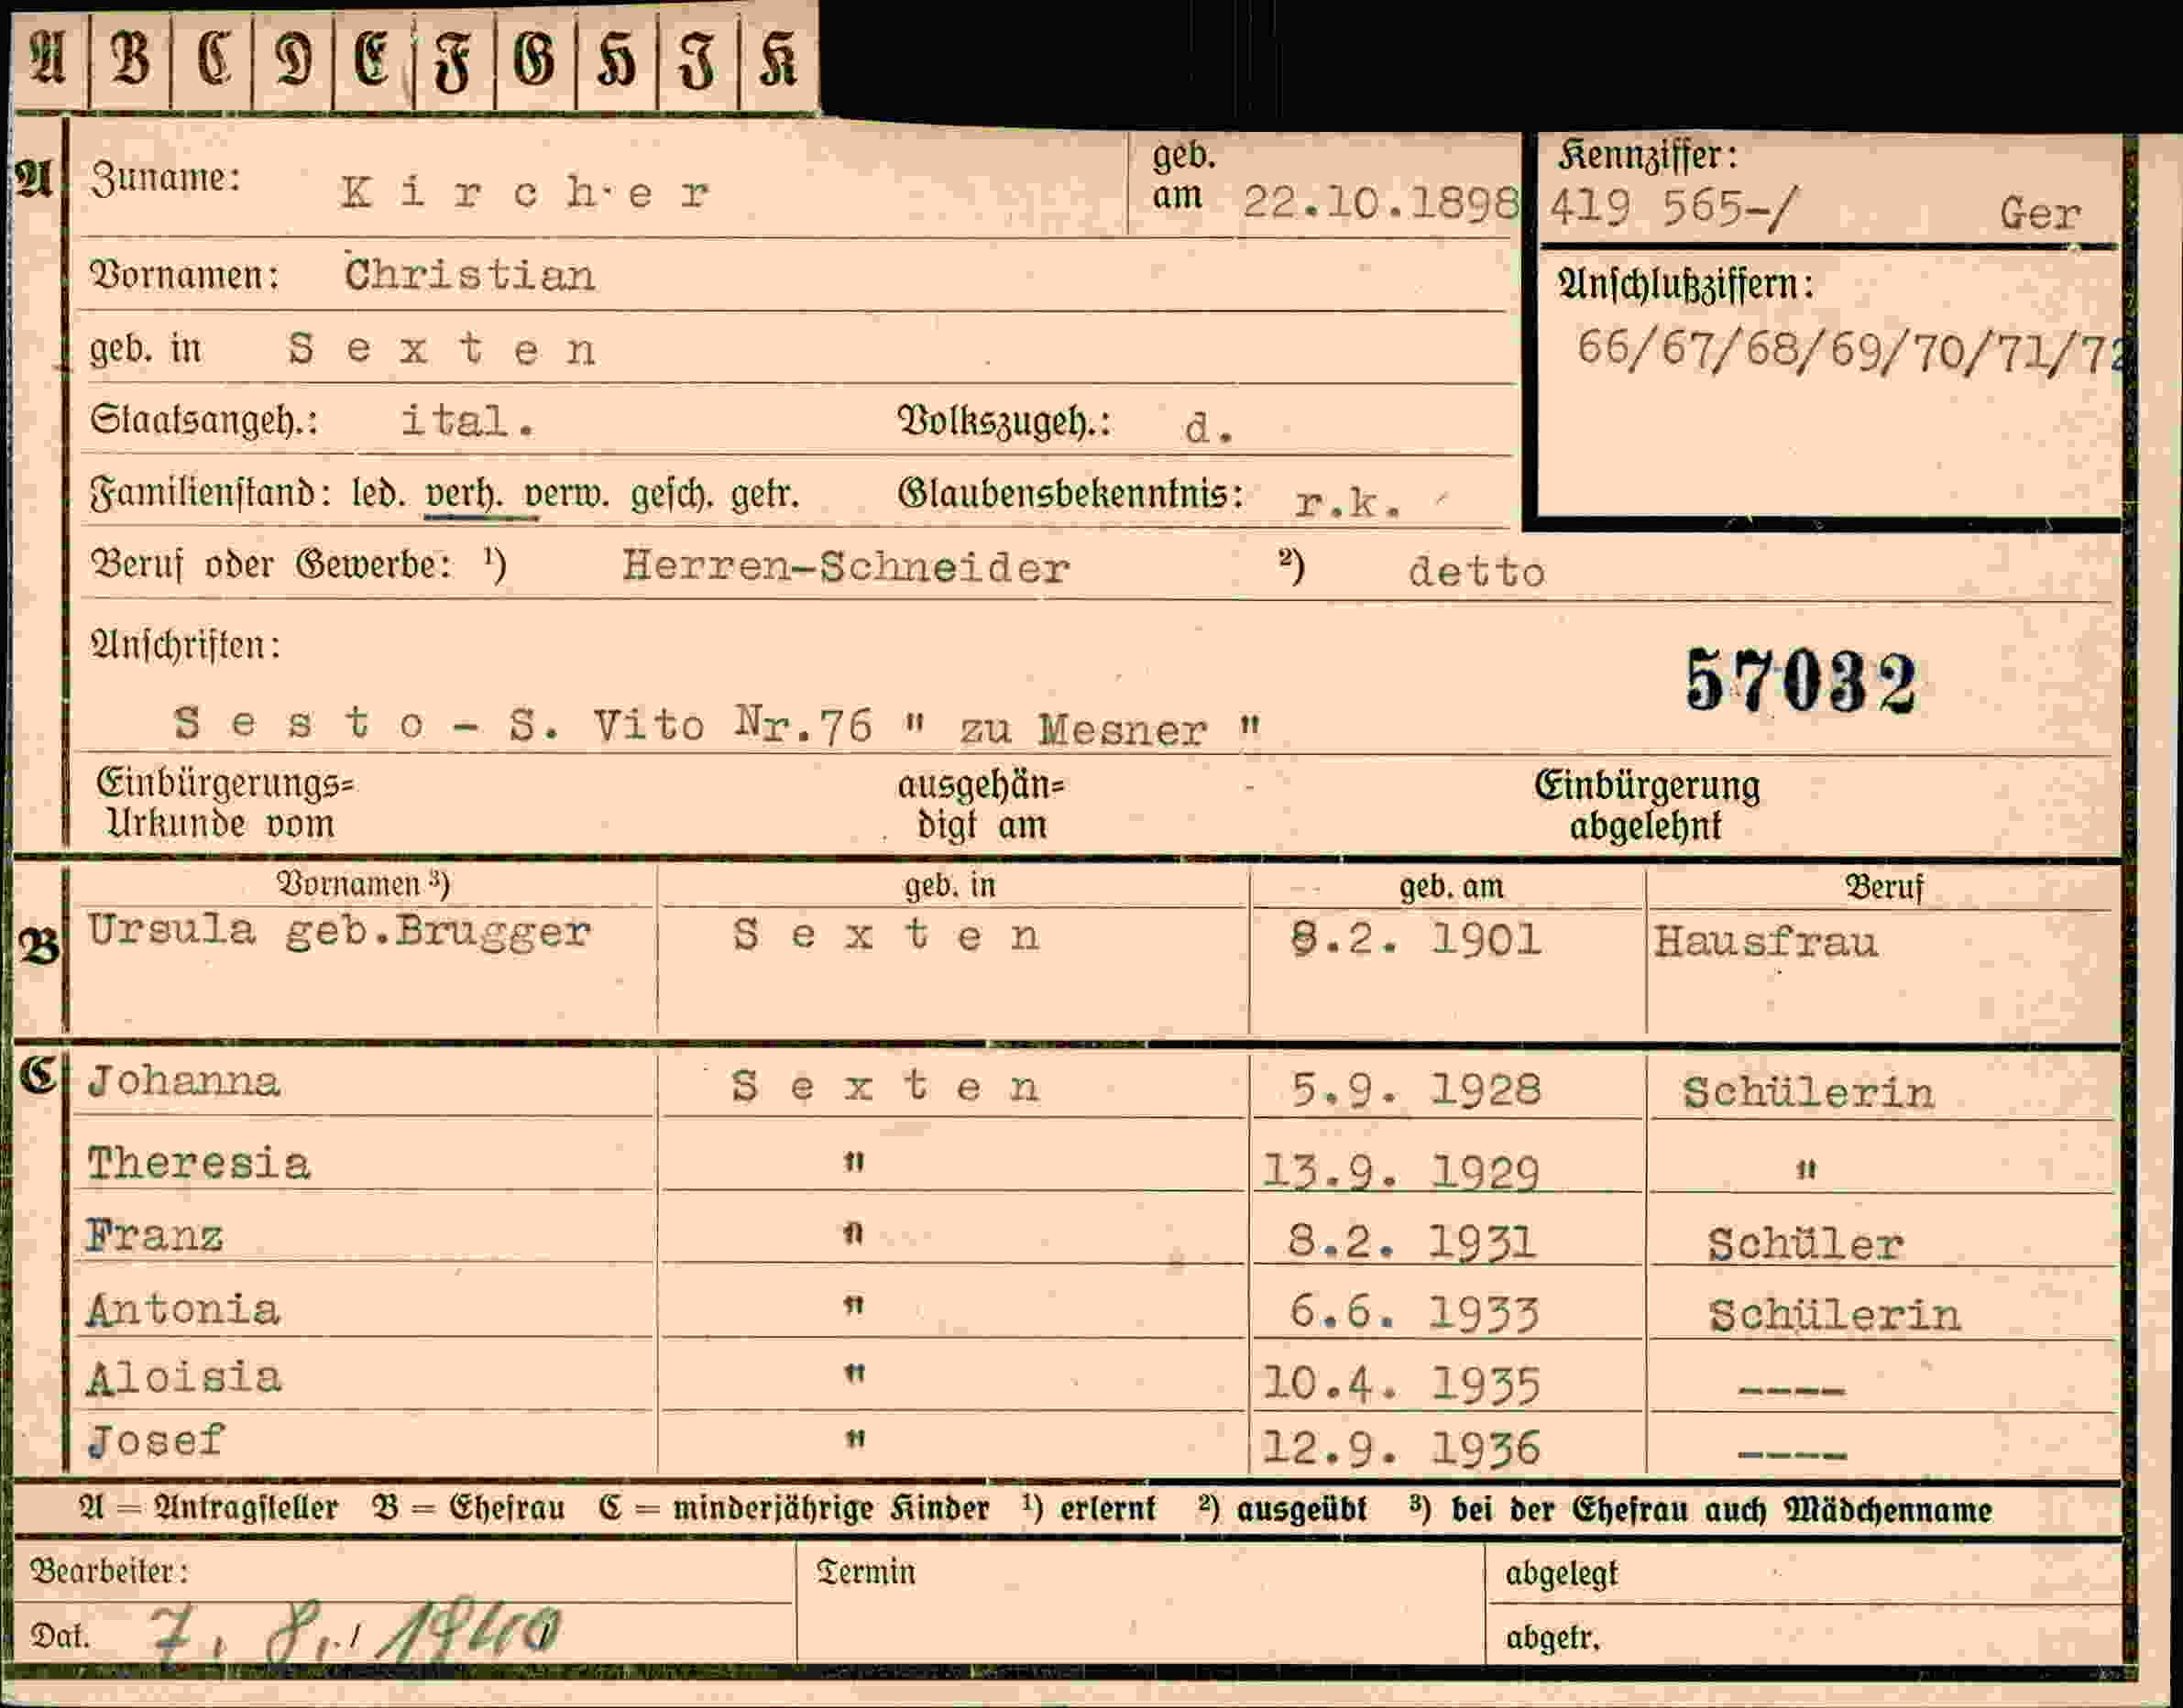2183x1708 pixels.
Task: Click the 'ausgehändigt am' label
Action: (981, 806)
